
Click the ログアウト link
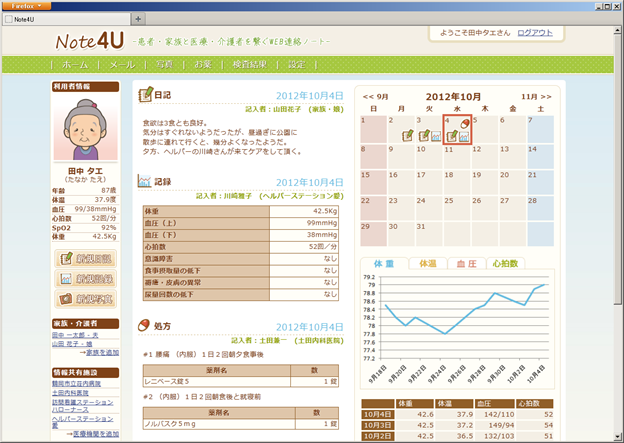[x=534, y=33]
